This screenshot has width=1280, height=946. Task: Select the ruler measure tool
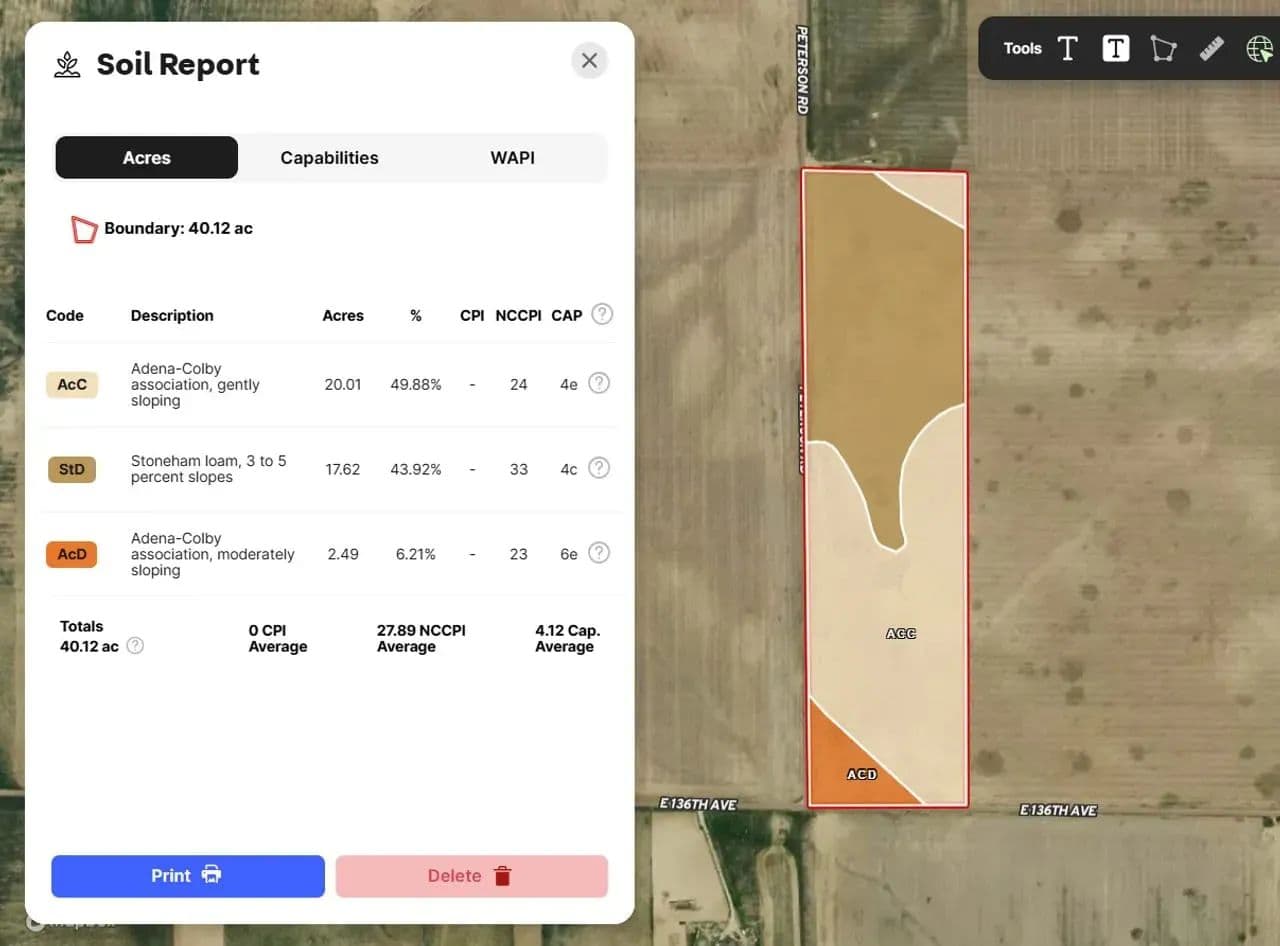[x=1211, y=48]
